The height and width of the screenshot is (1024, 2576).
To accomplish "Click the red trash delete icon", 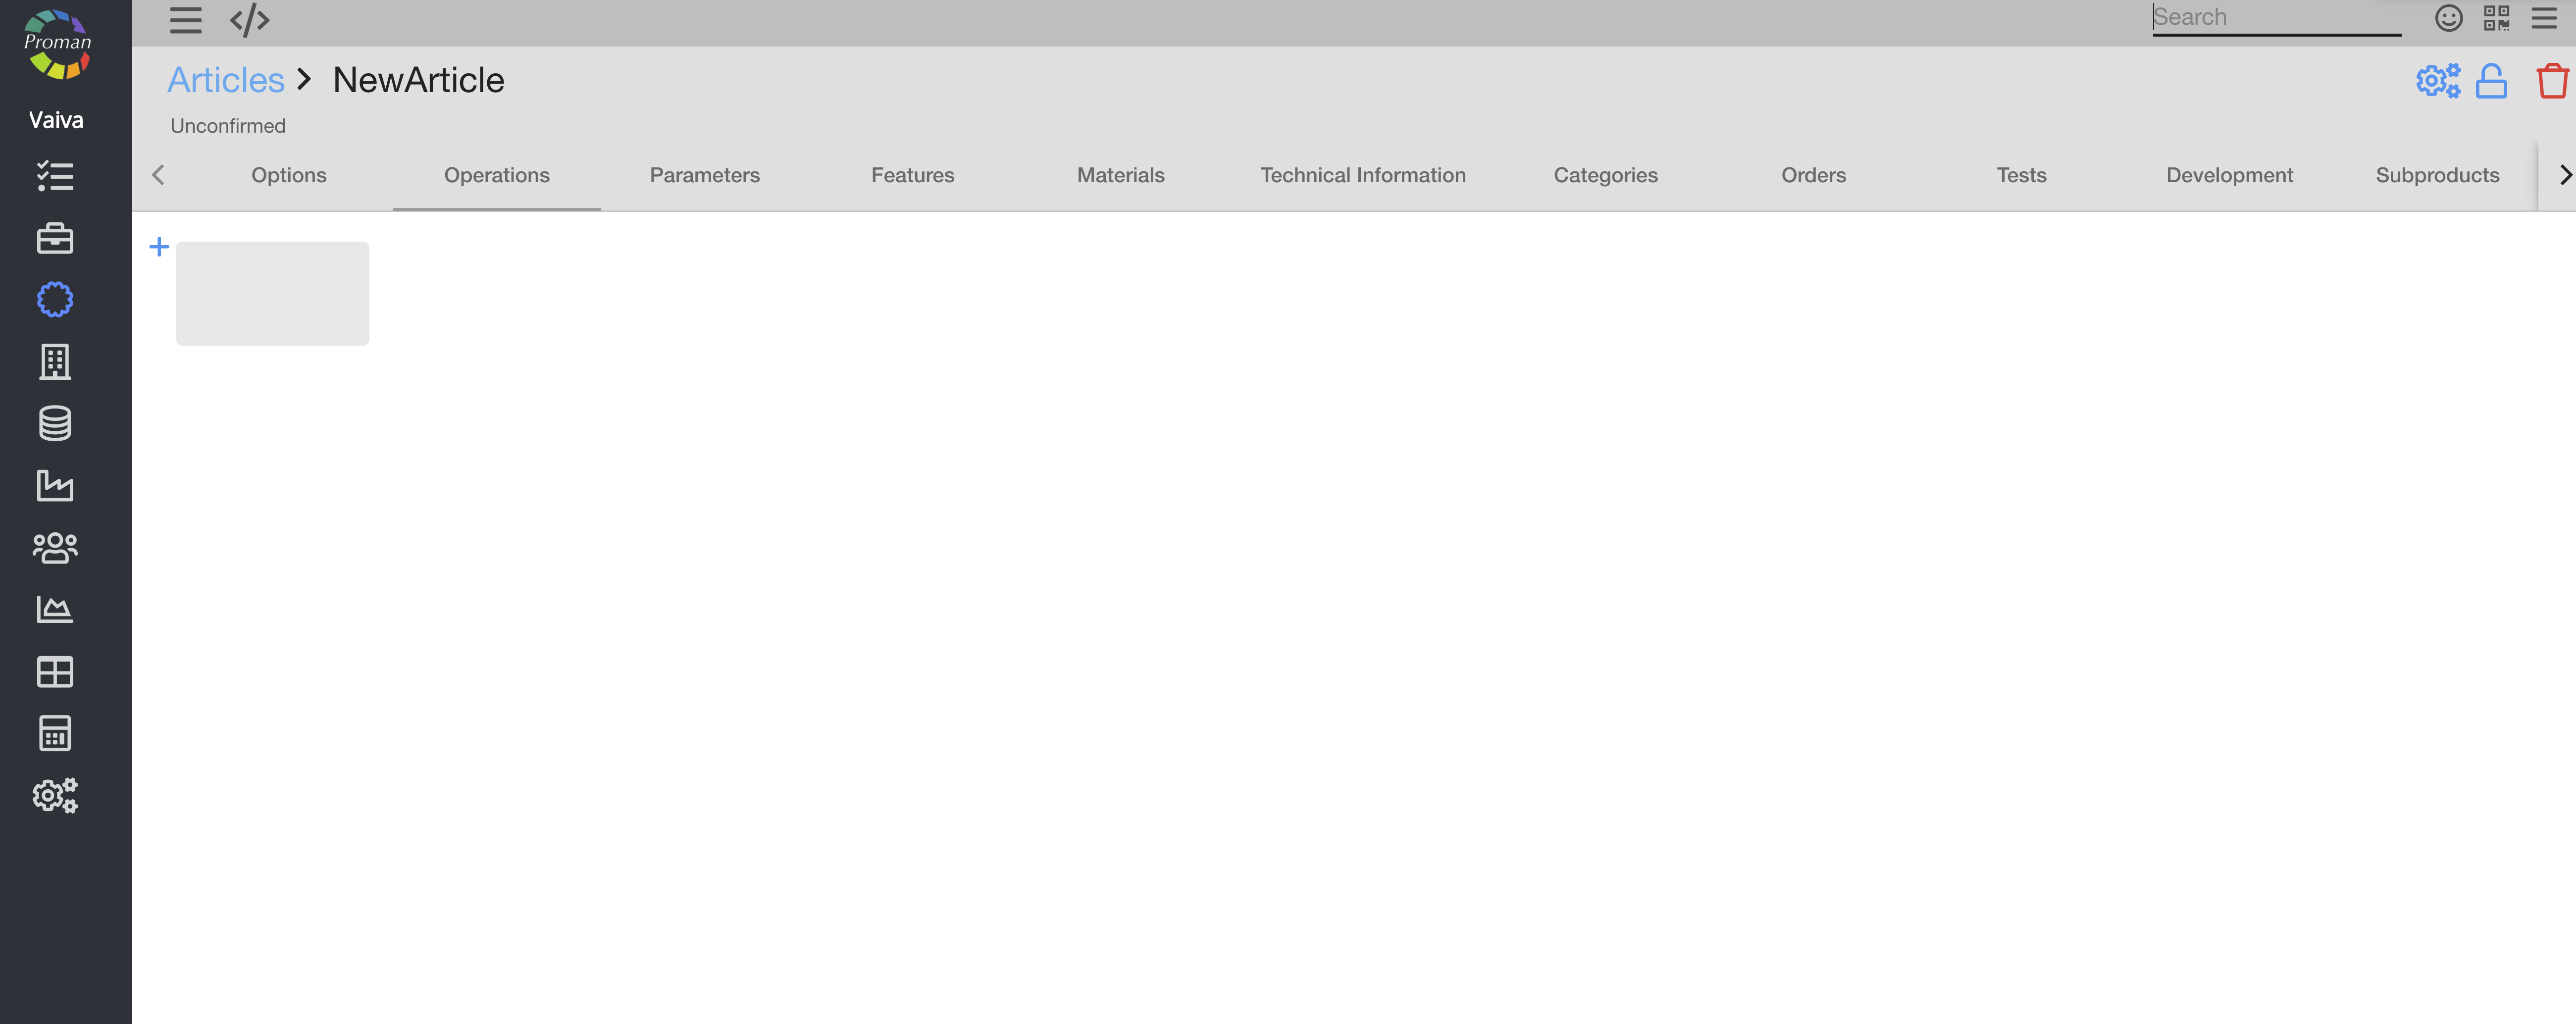I will pos(2551,81).
